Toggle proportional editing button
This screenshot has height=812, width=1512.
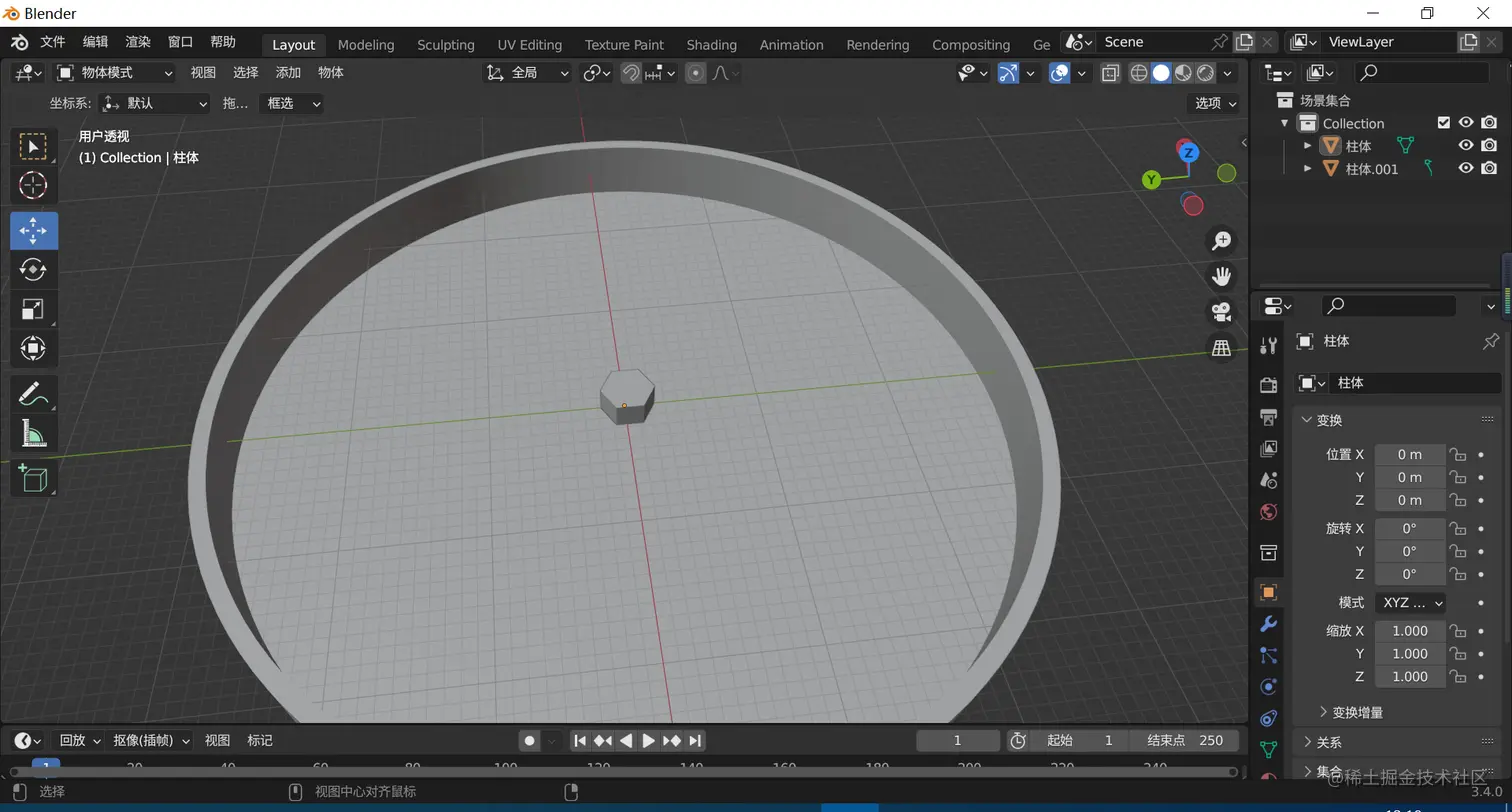(x=696, y=73)
